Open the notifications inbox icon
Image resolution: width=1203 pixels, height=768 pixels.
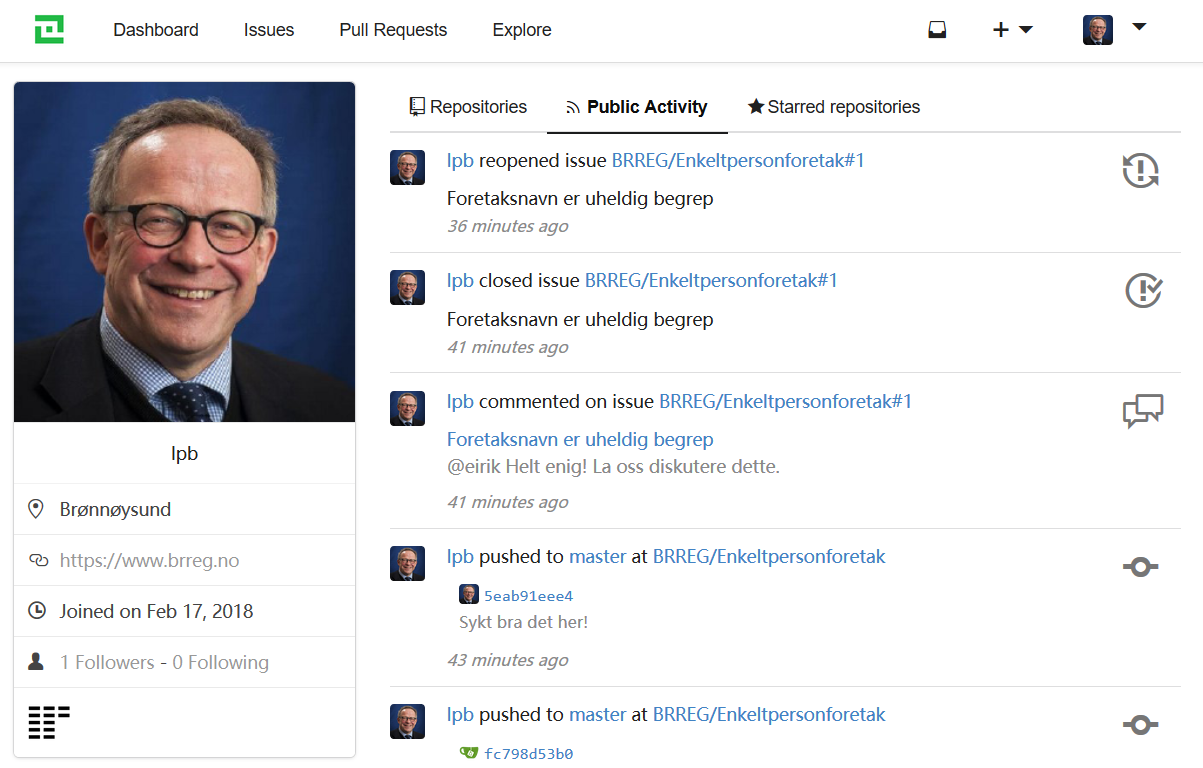937,30
